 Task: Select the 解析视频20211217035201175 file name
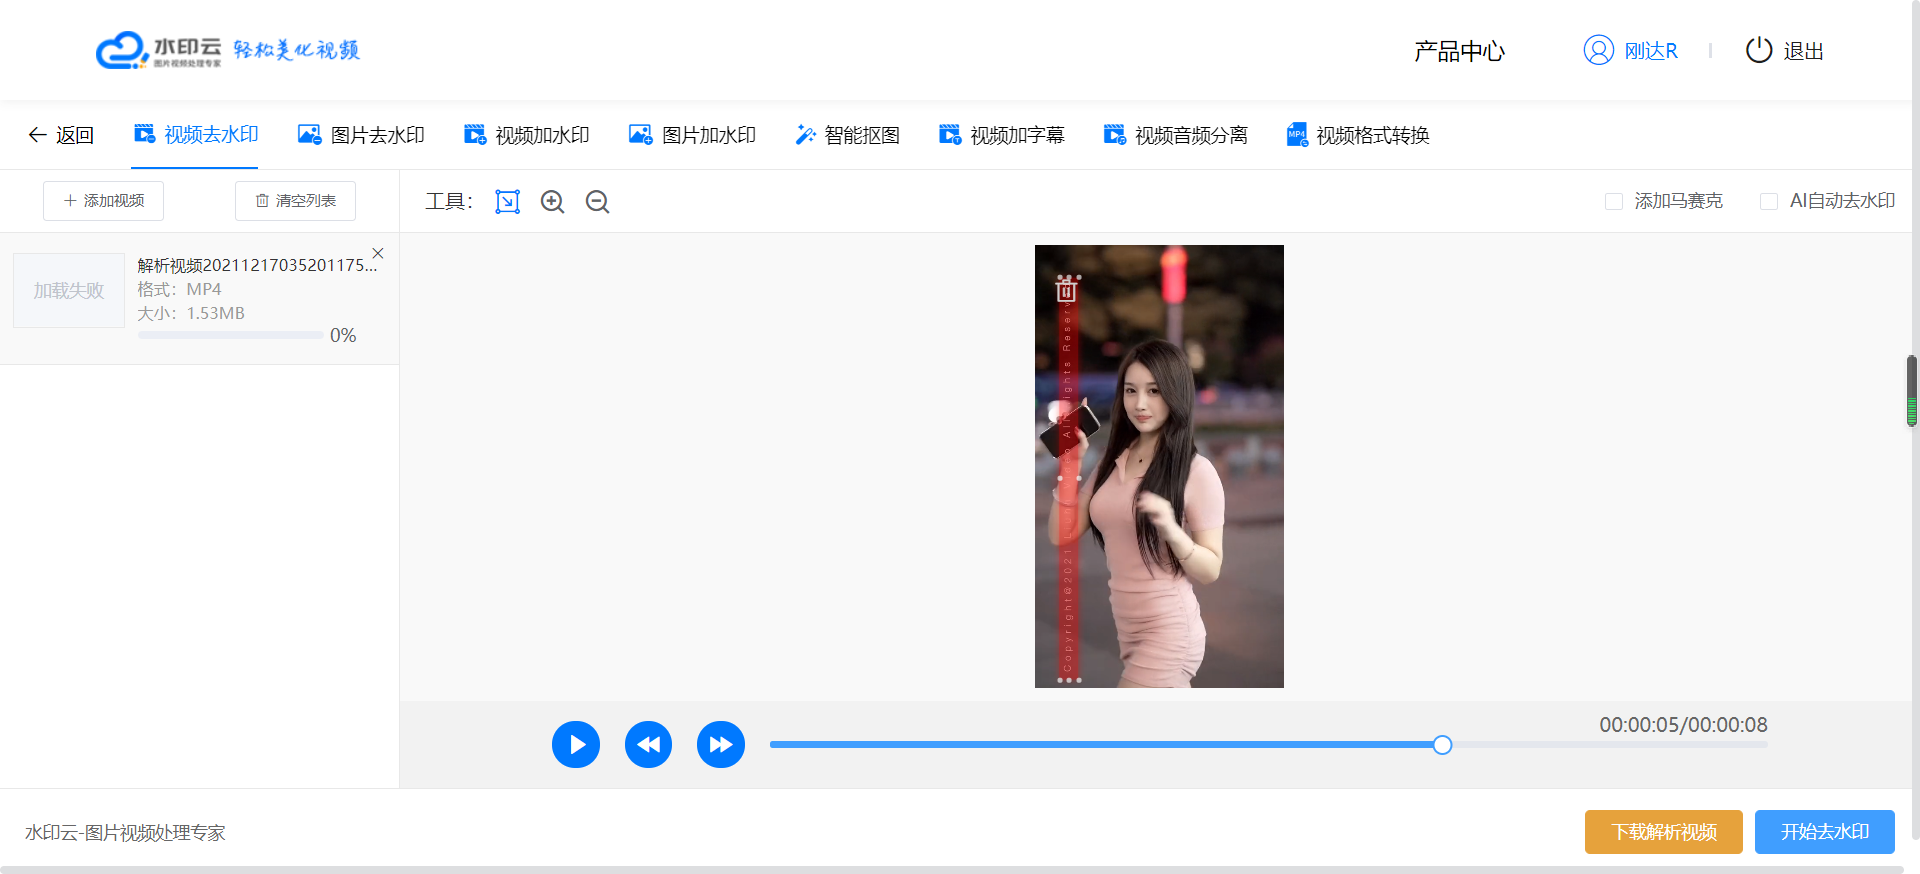[257, 265]
